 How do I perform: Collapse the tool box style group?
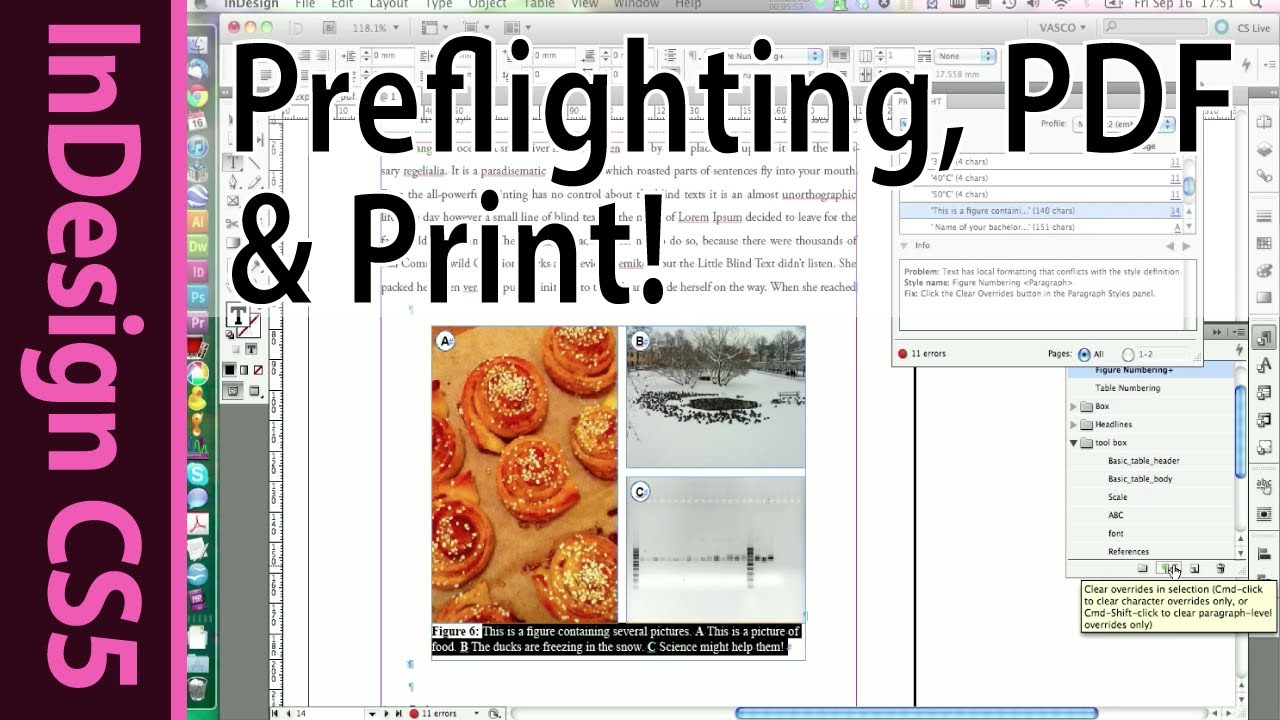(x=1075, y=443)
